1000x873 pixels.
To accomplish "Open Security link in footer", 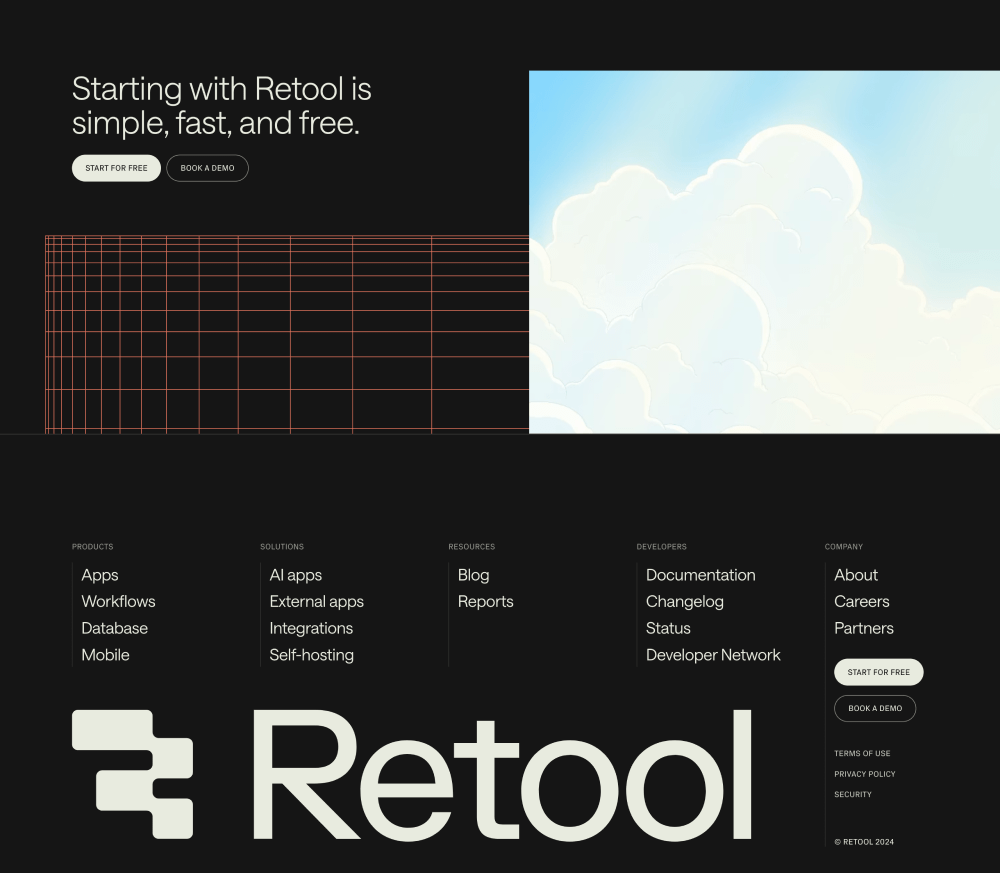I will (853, 795).
